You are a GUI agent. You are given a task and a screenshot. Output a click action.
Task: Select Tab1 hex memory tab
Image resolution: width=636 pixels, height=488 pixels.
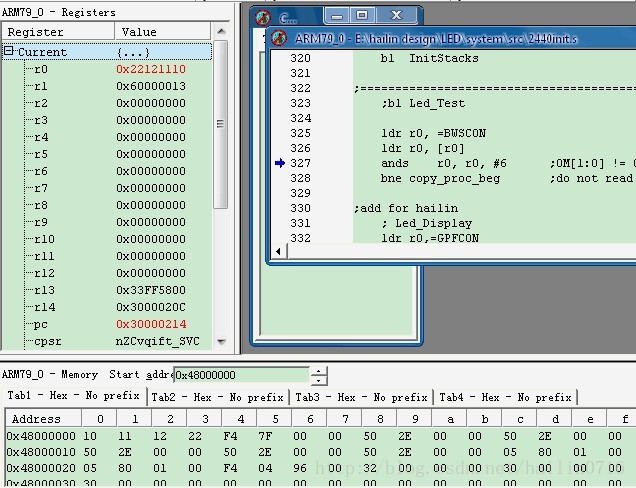pos(73,397)
